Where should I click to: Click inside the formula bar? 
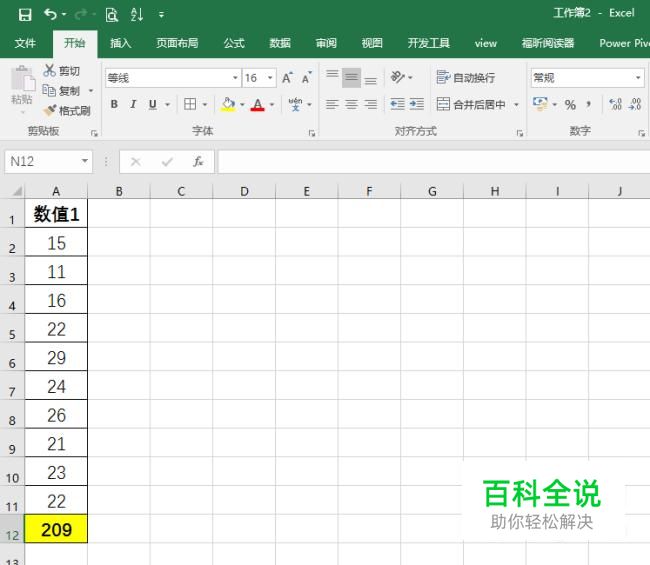tap(433, 161)
